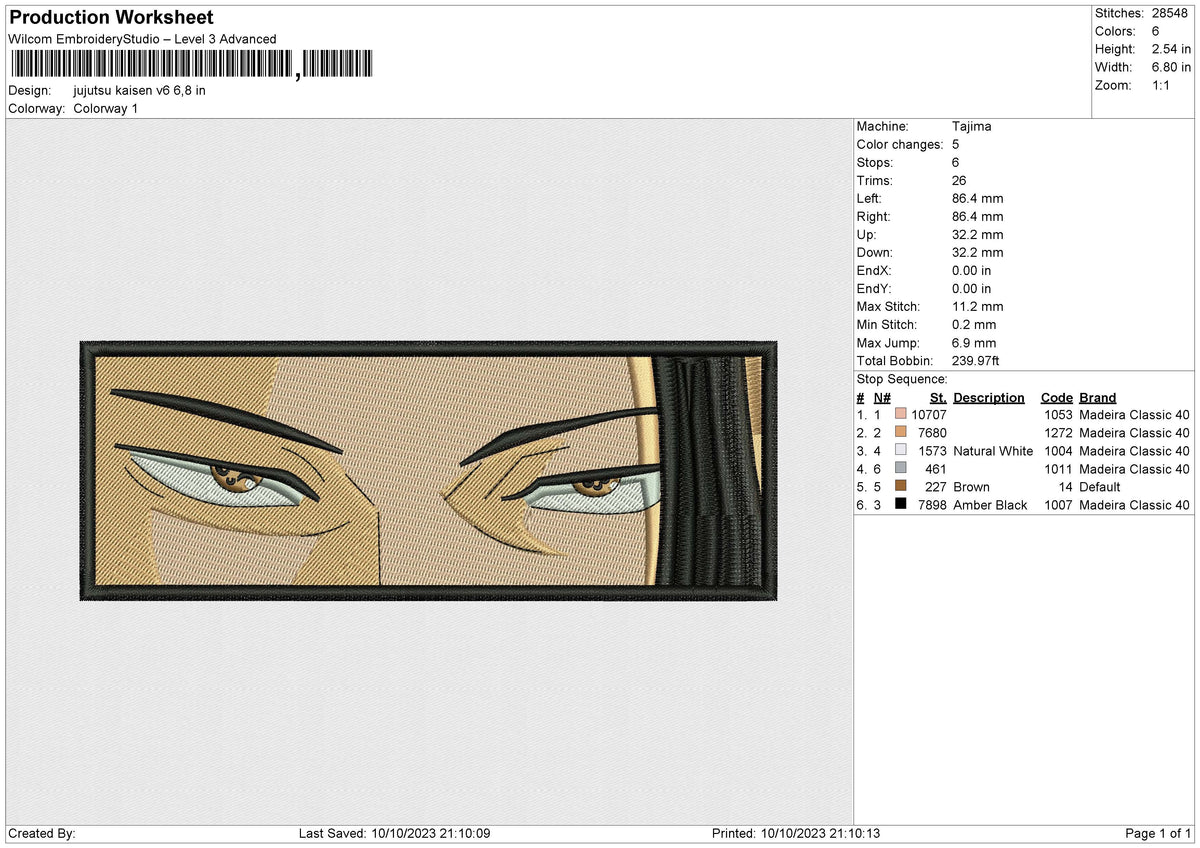This screenshot has width=1200, height=848.
Task: Click the 'Amber Black' description
Action: tap(990, 505)
